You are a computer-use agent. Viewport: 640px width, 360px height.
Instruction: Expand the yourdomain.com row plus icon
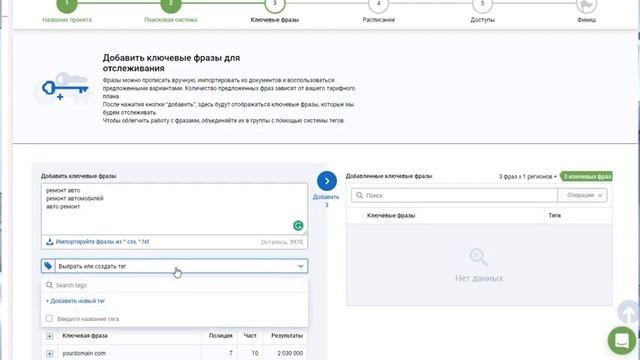click(49, 353)
